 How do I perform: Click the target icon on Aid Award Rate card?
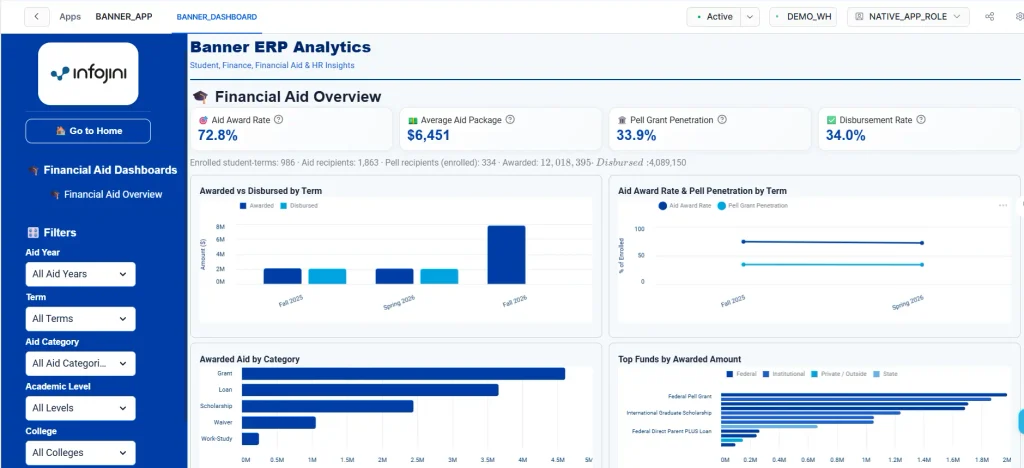(x=202, y=120)
